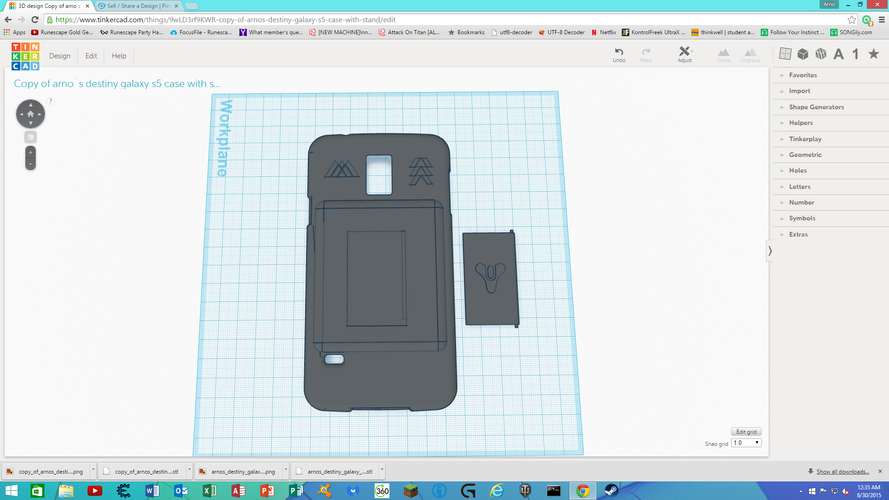889x500 pixels.
Task: Open Word from the taskbar
Action: pos(152,491)
